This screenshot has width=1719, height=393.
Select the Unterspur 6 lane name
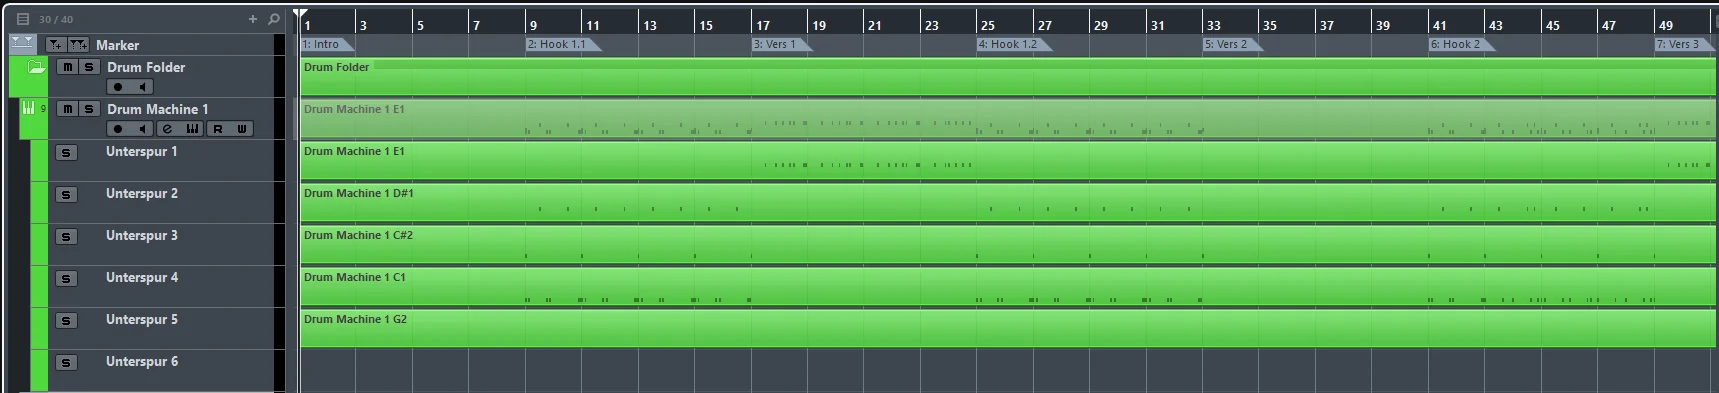(142, 361)
